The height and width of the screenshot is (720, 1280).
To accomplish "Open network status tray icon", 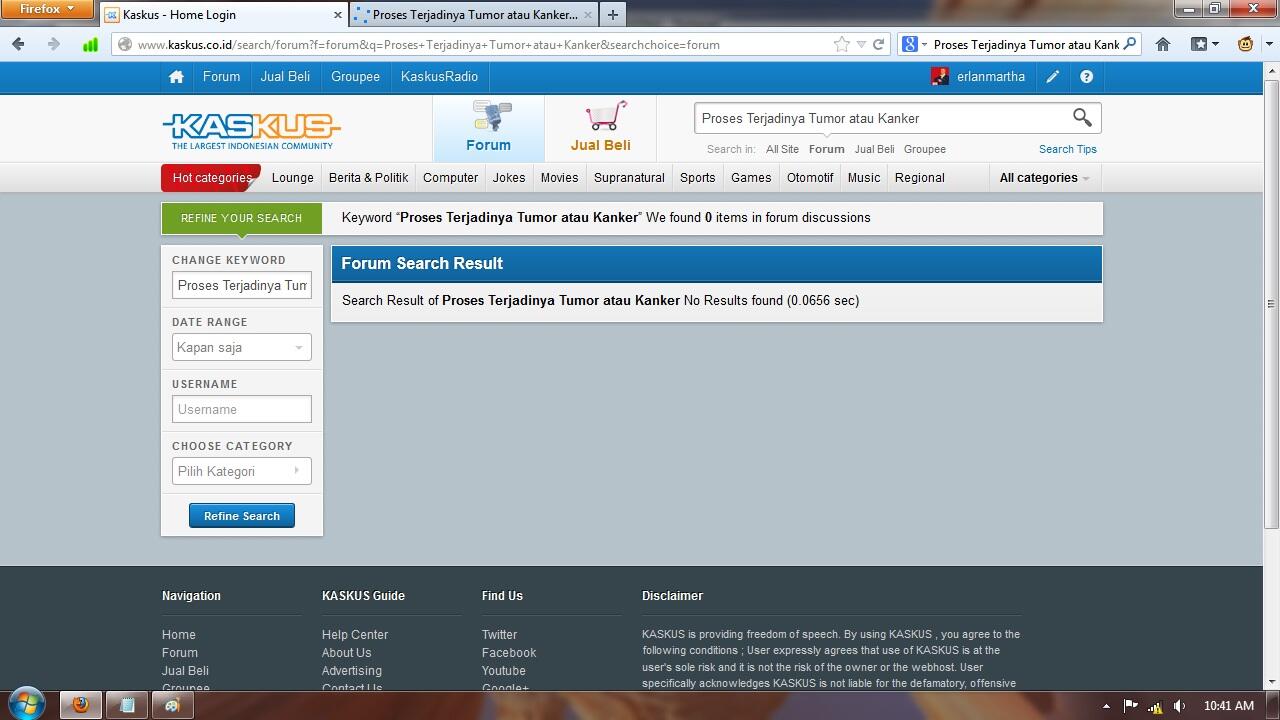I will coord(1155,706).
